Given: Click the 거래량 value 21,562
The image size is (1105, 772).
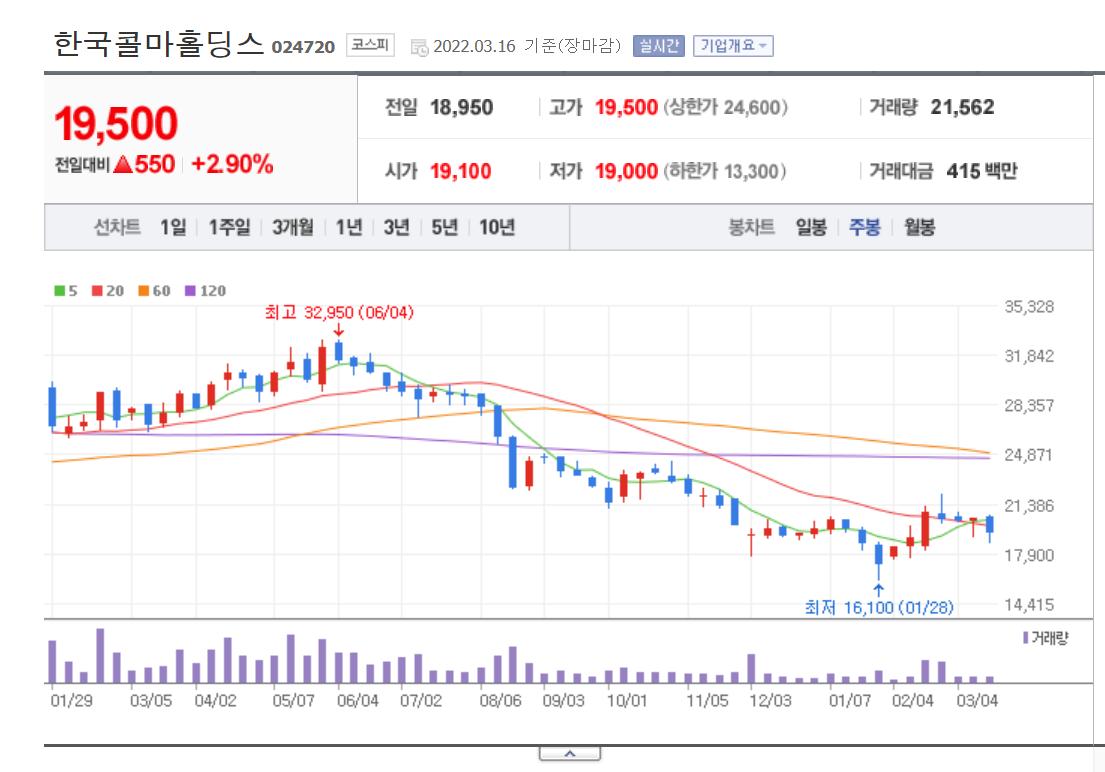Looking at the screenshot, I should click(x=963, y=107).
